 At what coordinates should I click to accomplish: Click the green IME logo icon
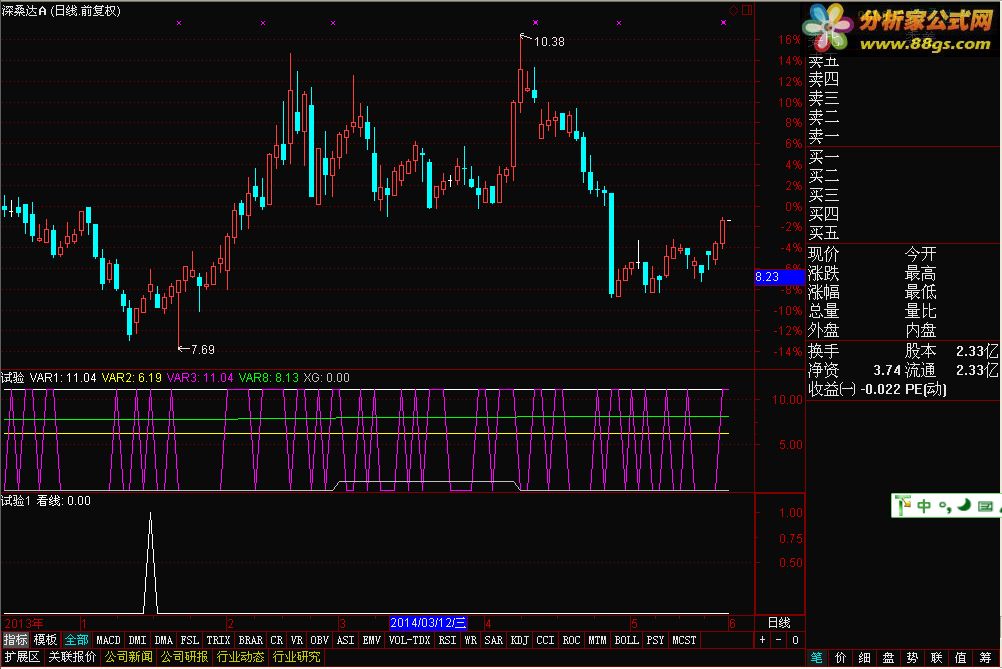[902, 506]
